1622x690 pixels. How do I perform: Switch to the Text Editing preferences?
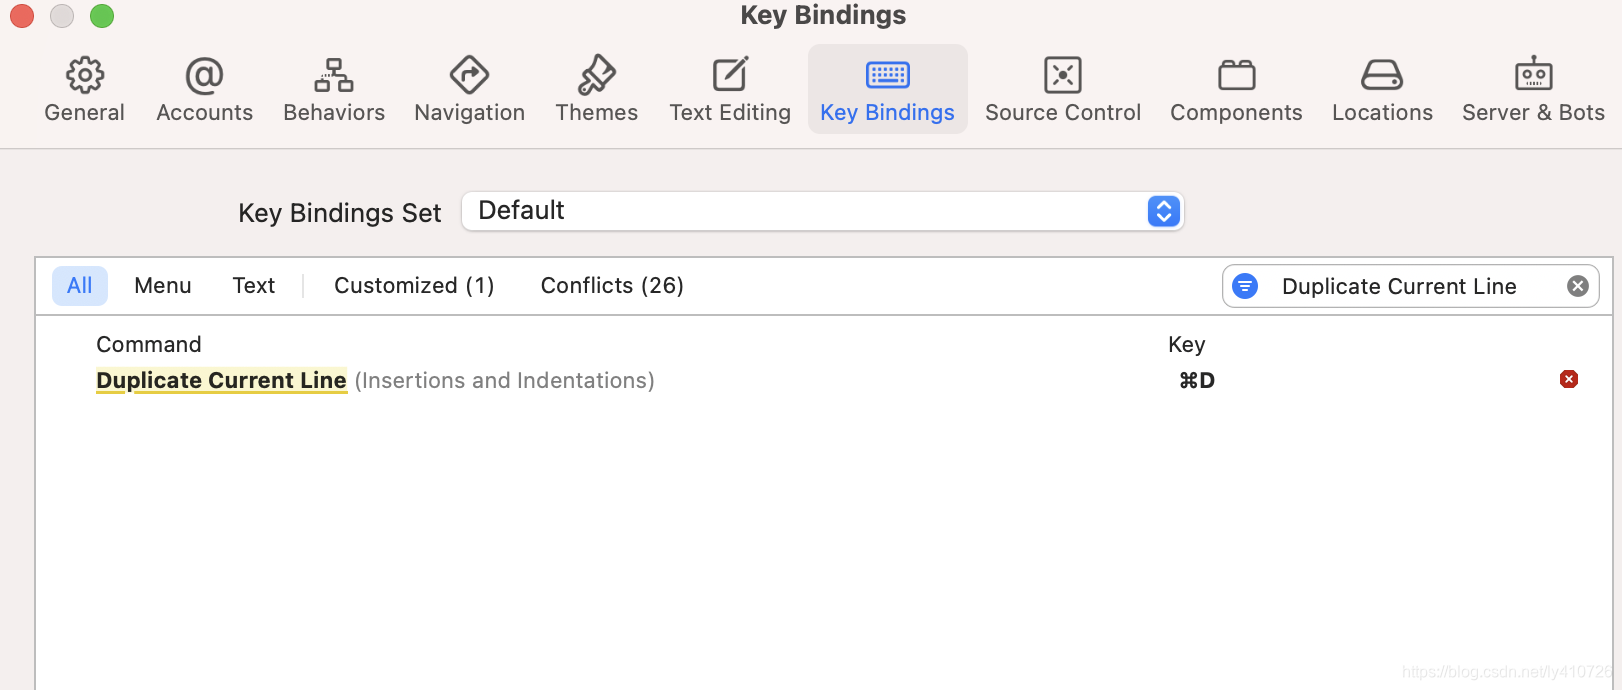[x=729, y=88]
